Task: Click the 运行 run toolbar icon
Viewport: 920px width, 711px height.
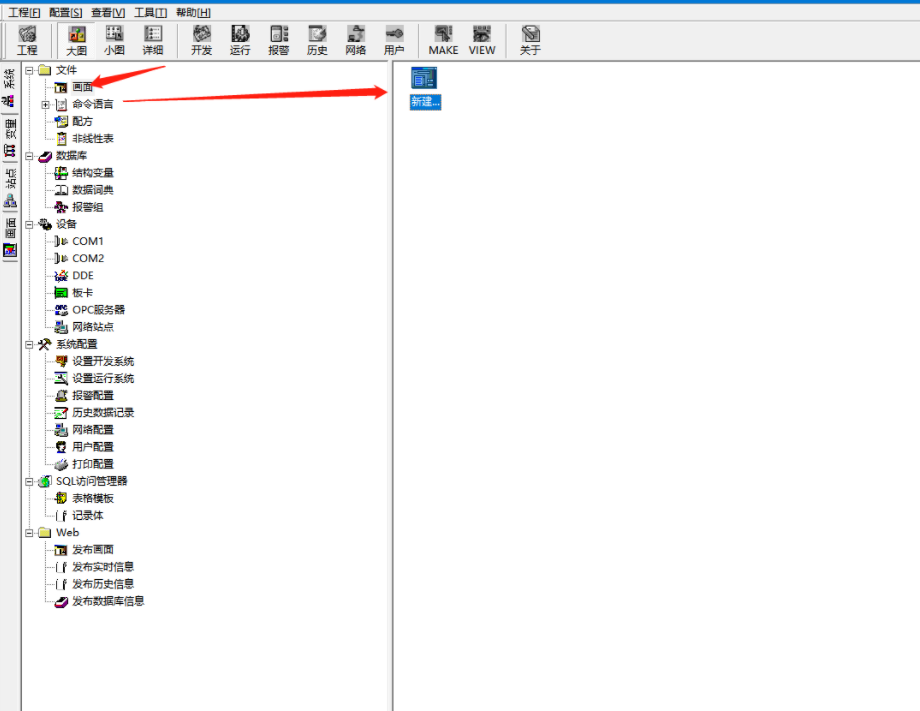Action: (240, 40)
